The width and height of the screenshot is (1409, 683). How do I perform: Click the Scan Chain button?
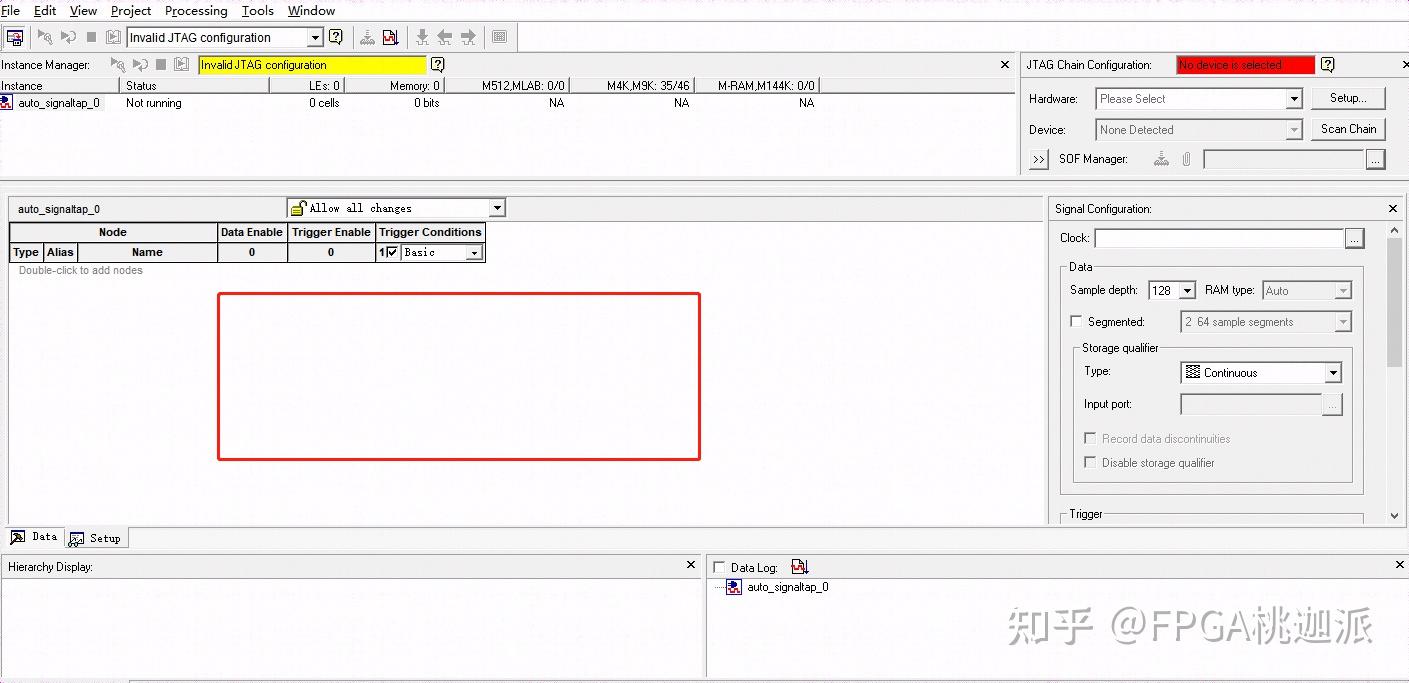(x=1348, y=129)
